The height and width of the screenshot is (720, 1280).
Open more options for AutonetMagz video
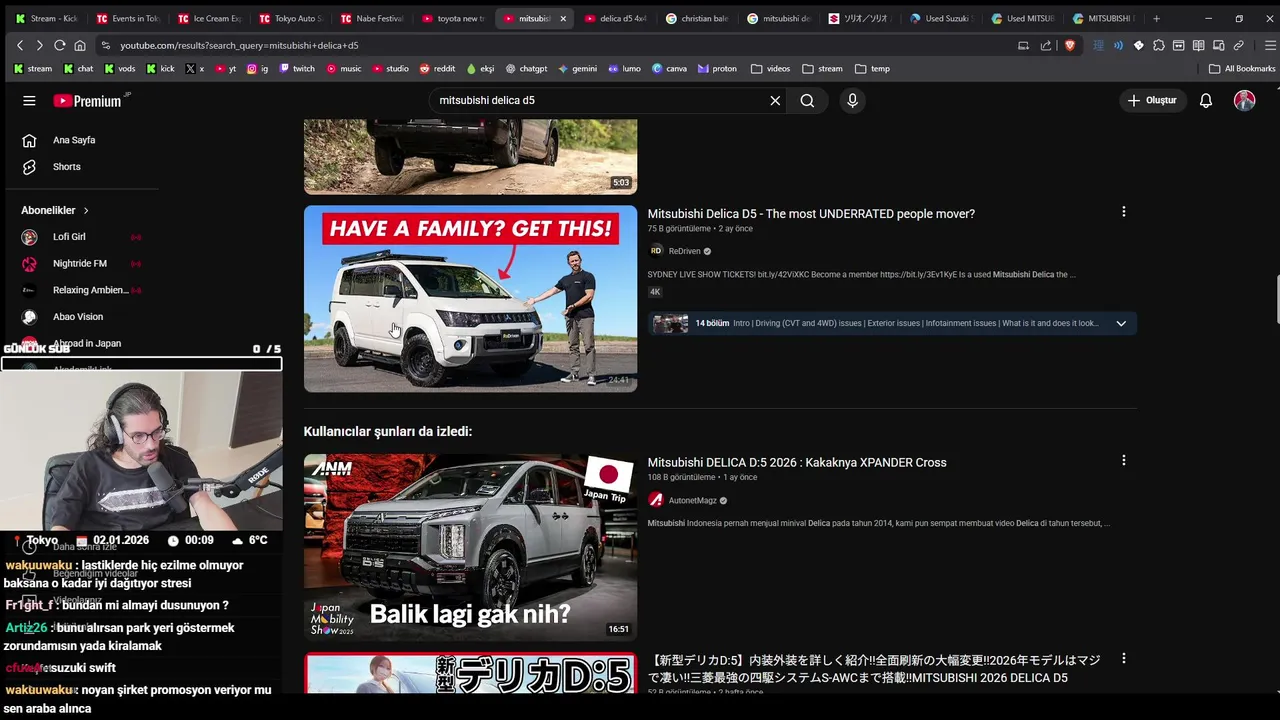click(1123, 461)
